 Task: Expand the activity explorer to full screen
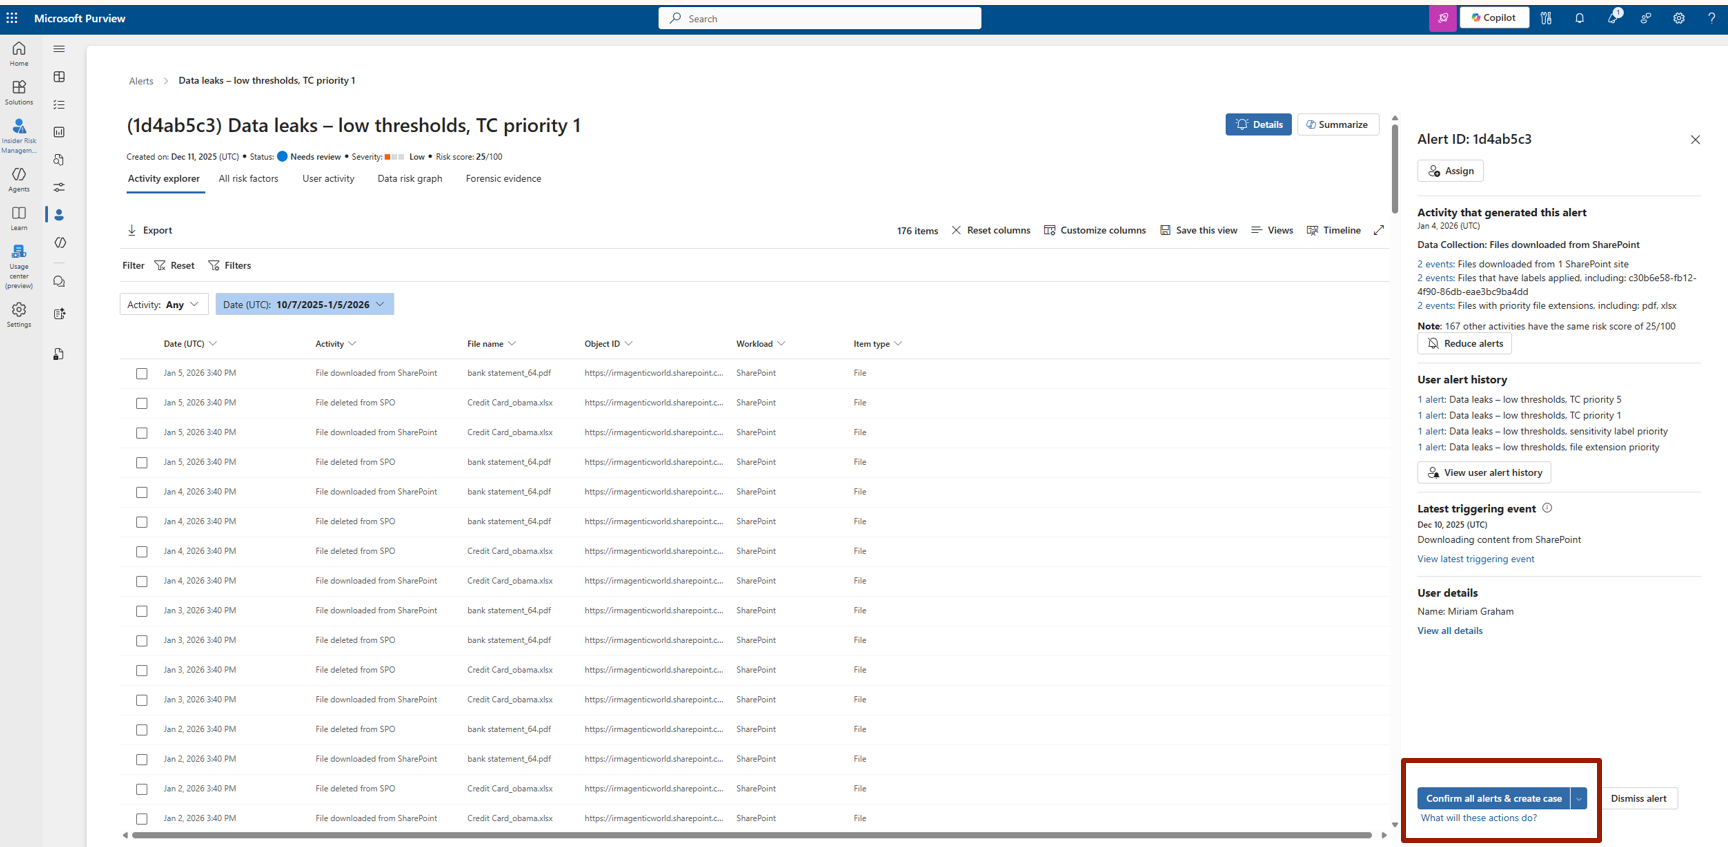click(x=1379, y=230)
